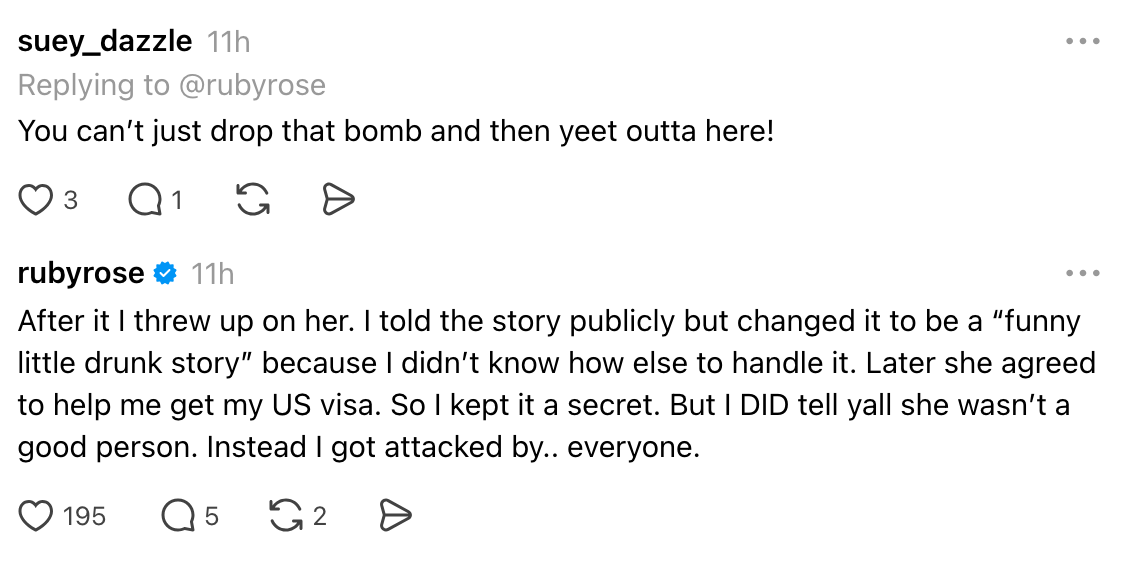Click rubyrose's blue verified badge

pos(166,273)
